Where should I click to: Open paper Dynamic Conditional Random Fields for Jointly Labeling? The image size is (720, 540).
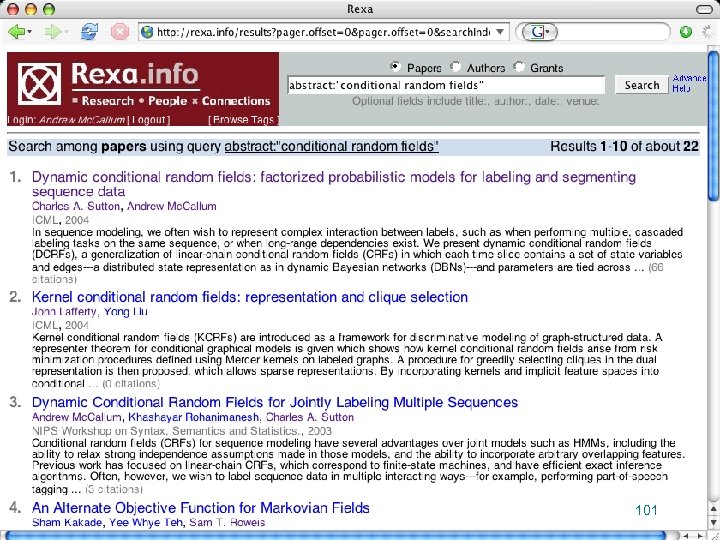[x=275, y=402]
